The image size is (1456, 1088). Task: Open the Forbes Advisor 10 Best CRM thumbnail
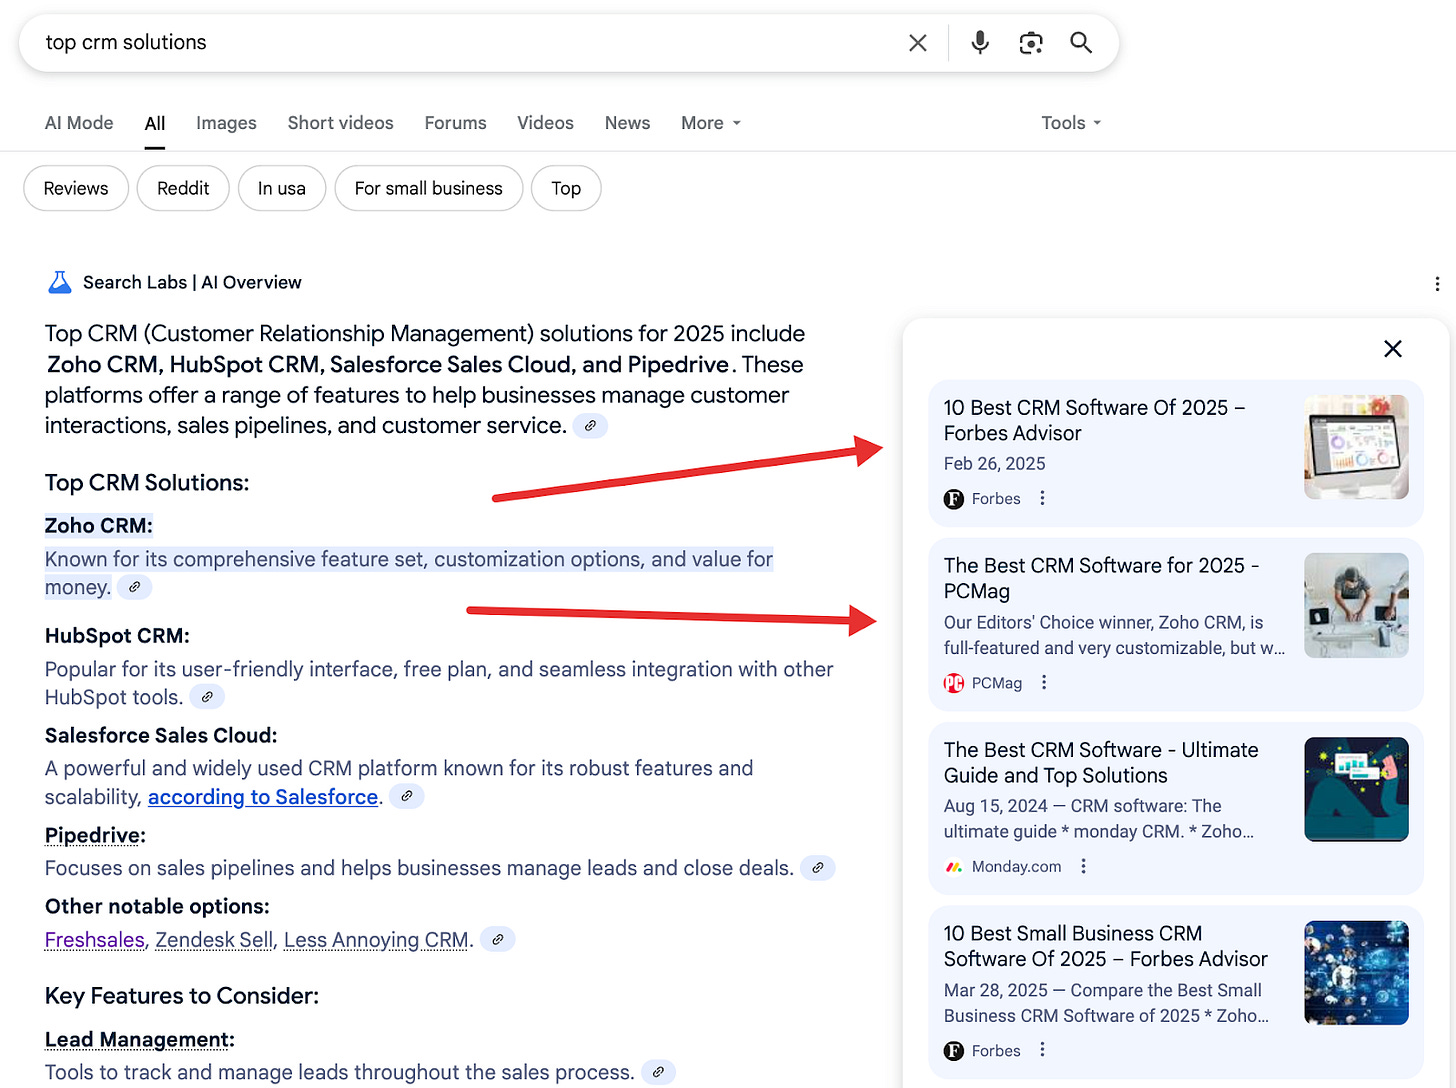click(x=1356, y=447)
